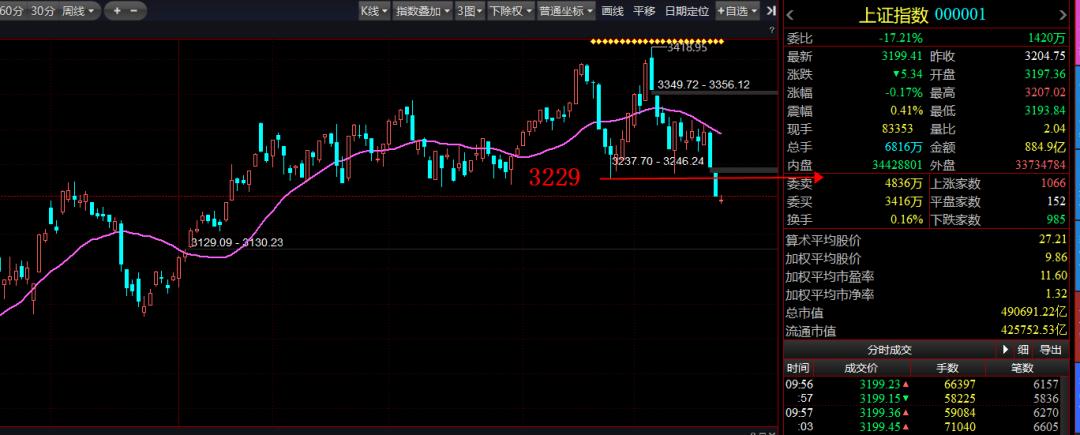1080x435 pixels.
Task: Click the 委比 value -17.21%
Action: pyautogui.click(x=901, y=39)
